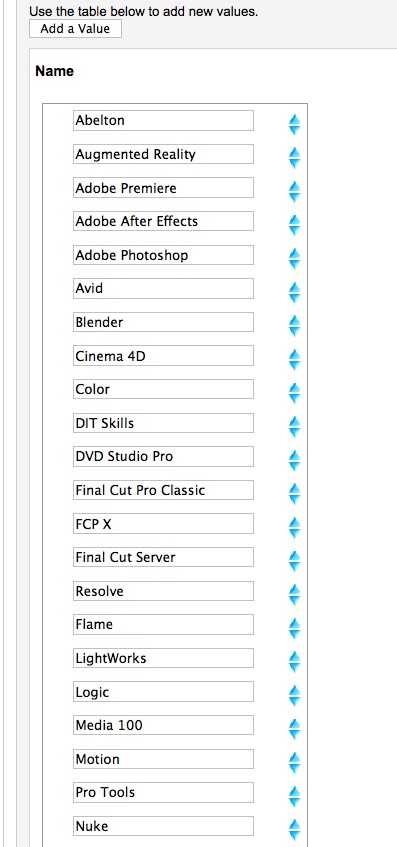Screen dimensions: 397x847
Task: Click the reorder arrows beside Flame
Action: 294,628
